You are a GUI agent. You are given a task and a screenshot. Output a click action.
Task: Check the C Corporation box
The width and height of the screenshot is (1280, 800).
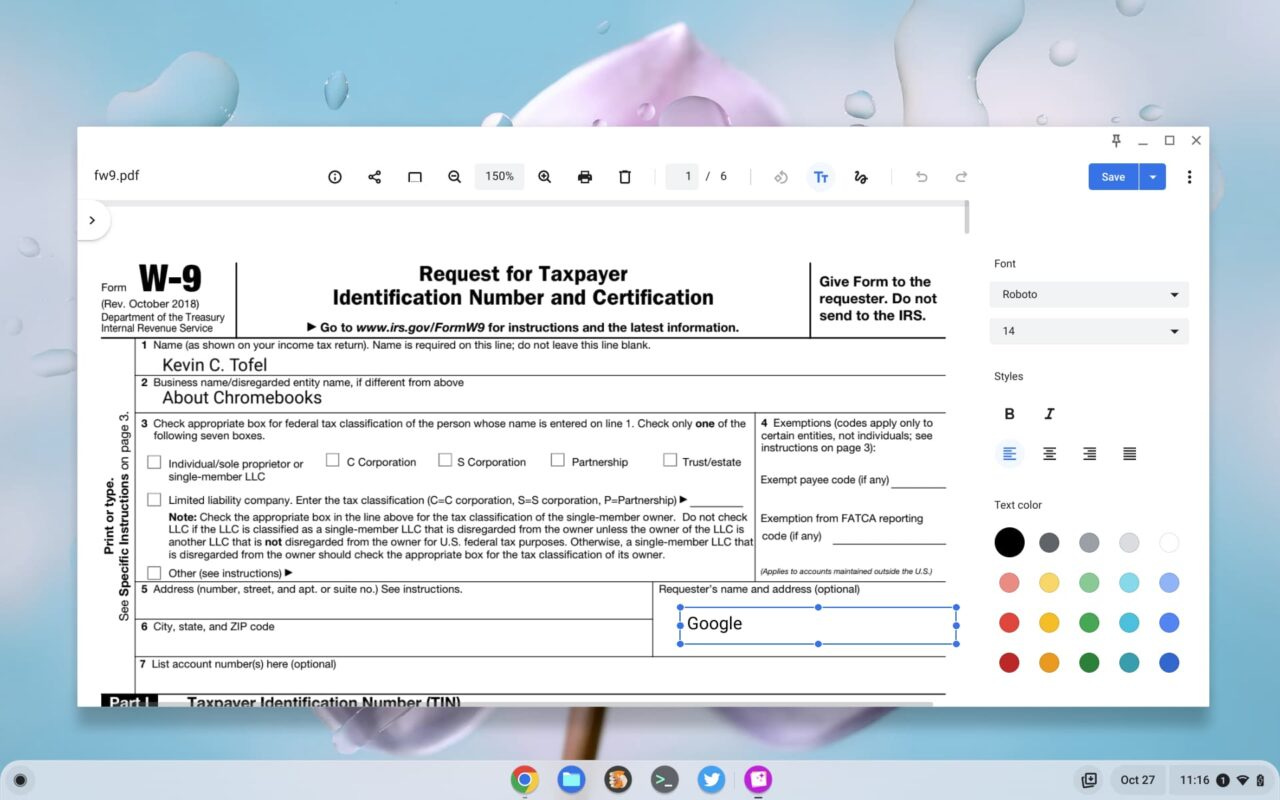[333, 460]
